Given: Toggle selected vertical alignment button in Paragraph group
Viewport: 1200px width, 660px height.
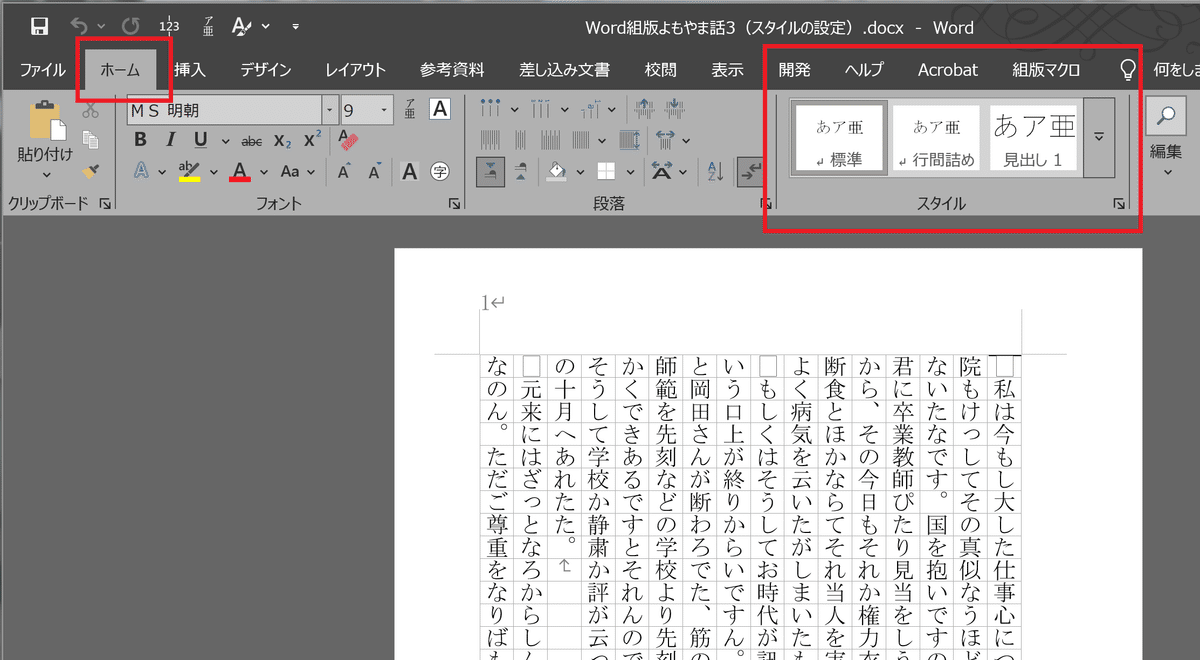Looking at the screenshot, I should pos(490,172).
